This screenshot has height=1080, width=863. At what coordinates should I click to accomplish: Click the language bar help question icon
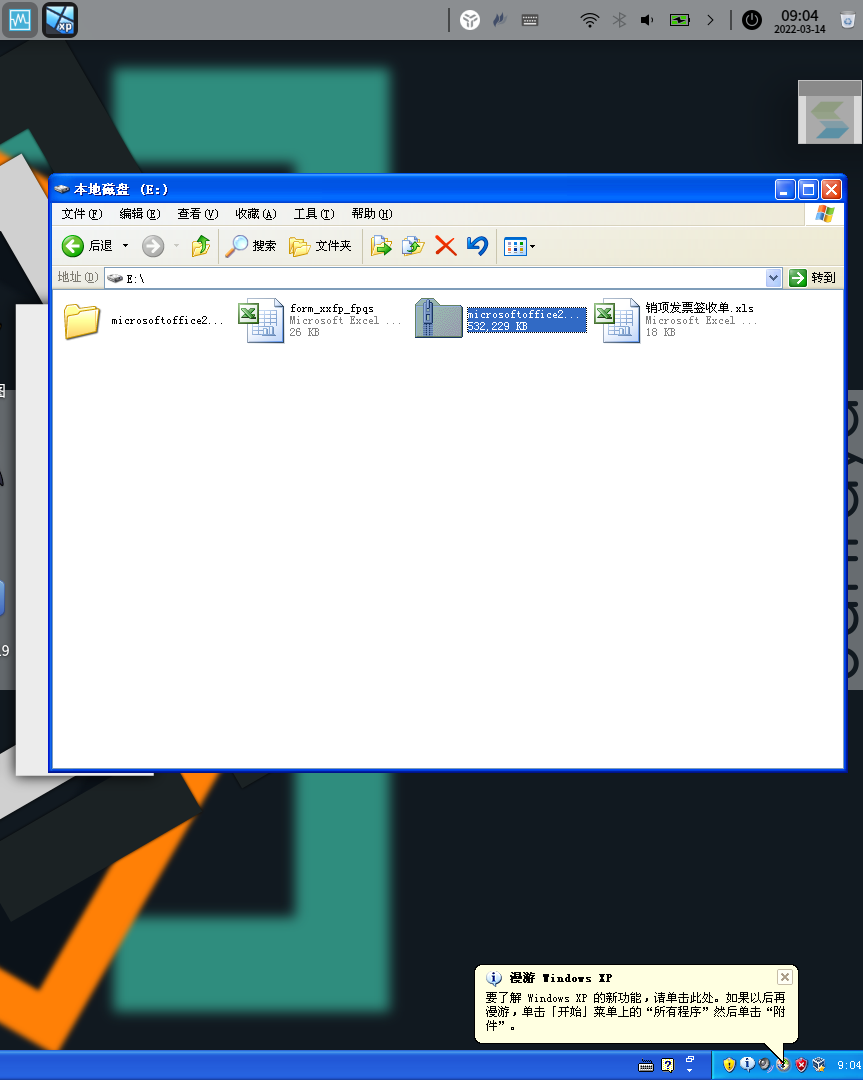(x=667, y=1066)
